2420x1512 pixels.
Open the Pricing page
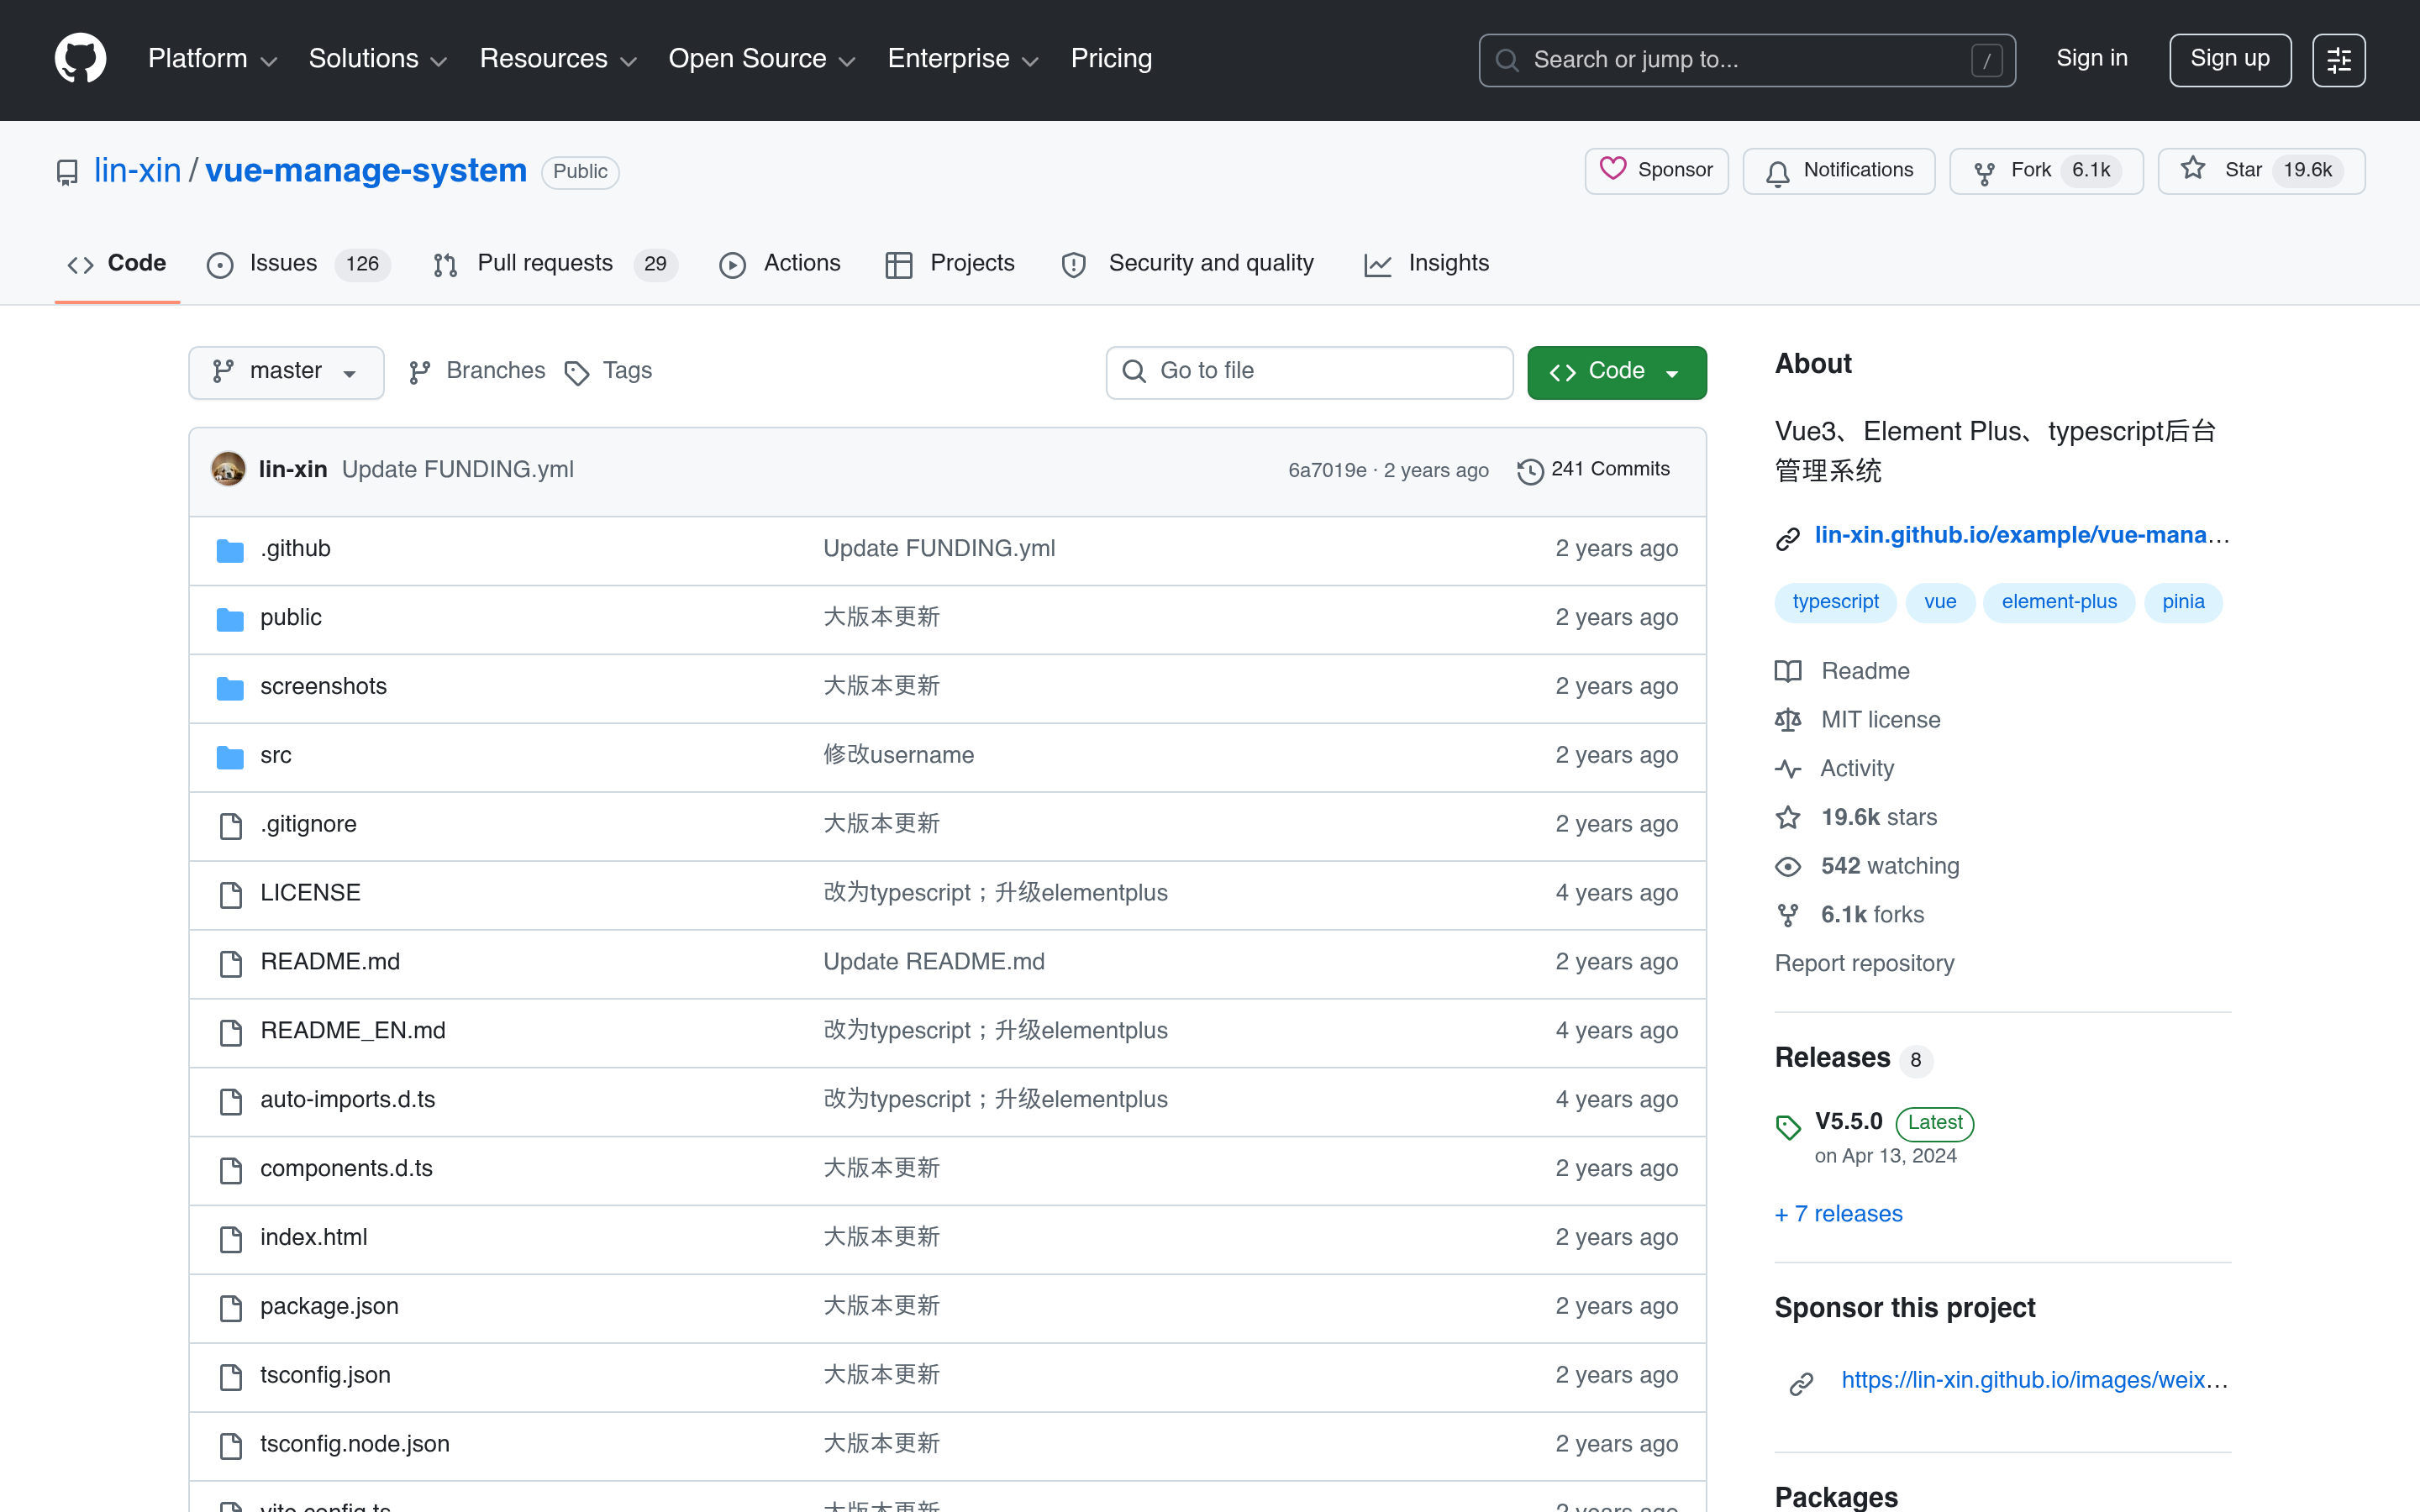coord(1111,59)
